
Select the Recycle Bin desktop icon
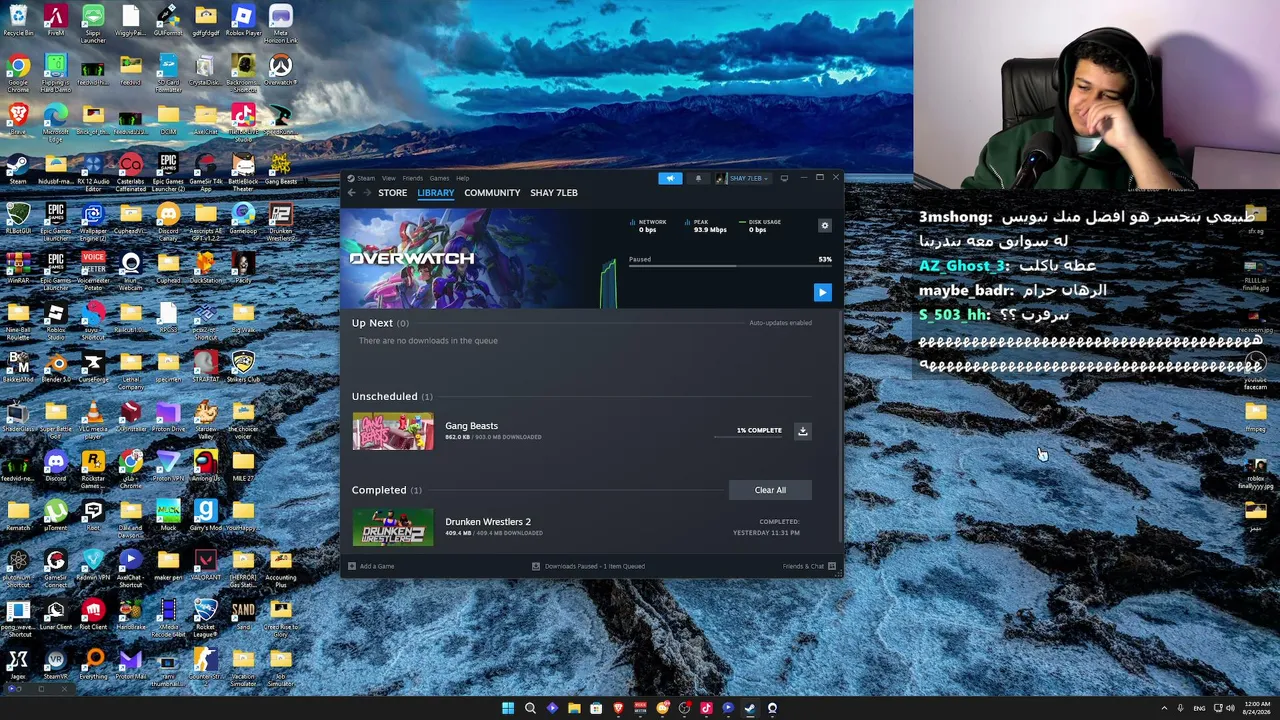coord(18,21)
